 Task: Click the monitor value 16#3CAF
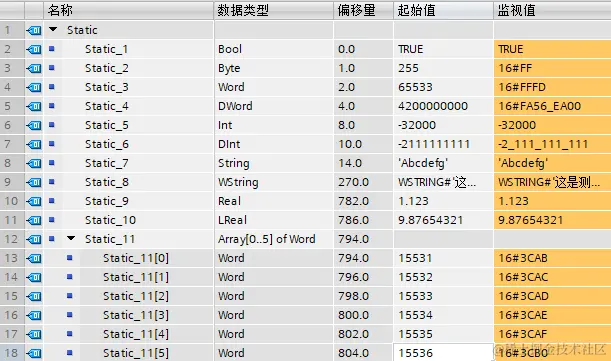coord(523,334)
